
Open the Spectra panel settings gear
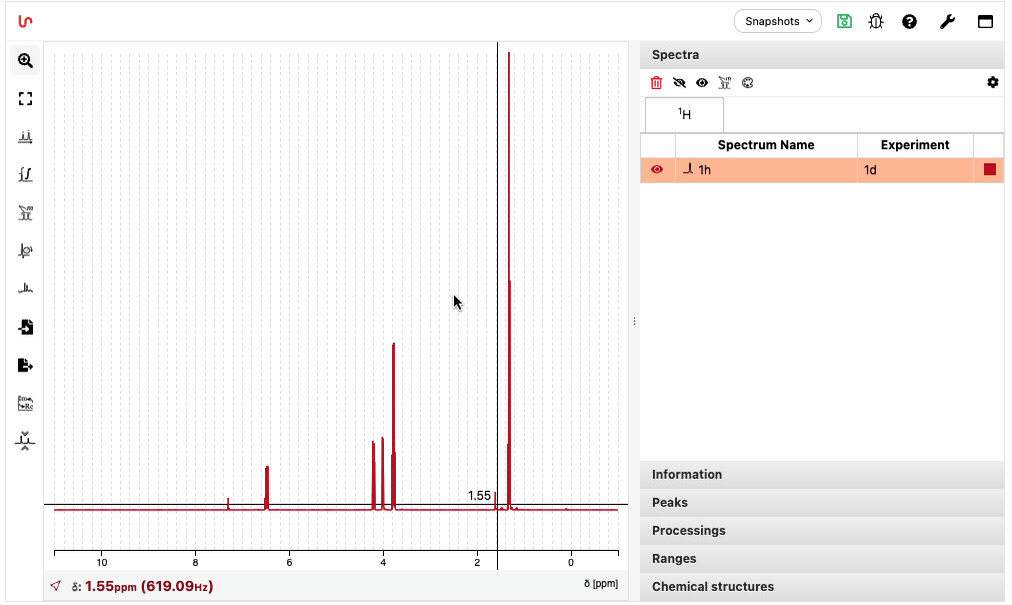[992, 82]
